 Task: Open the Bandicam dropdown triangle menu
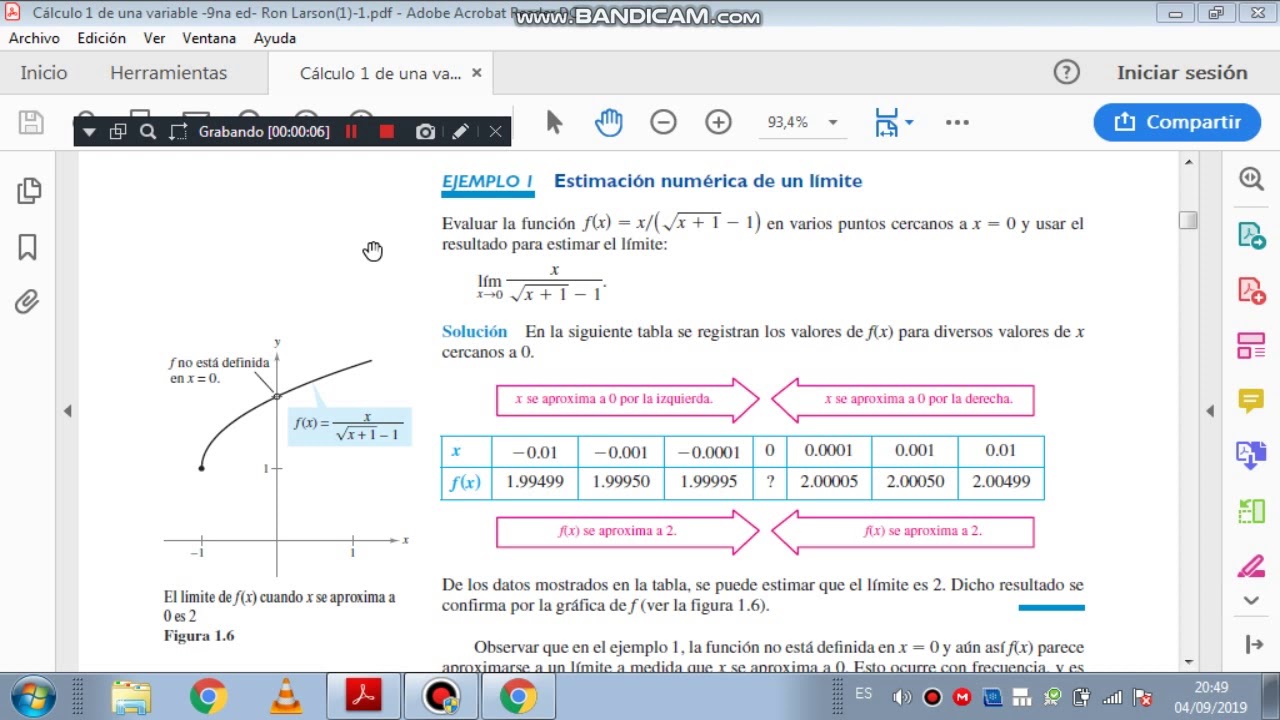pyautogui.click(x=89, y=131)
